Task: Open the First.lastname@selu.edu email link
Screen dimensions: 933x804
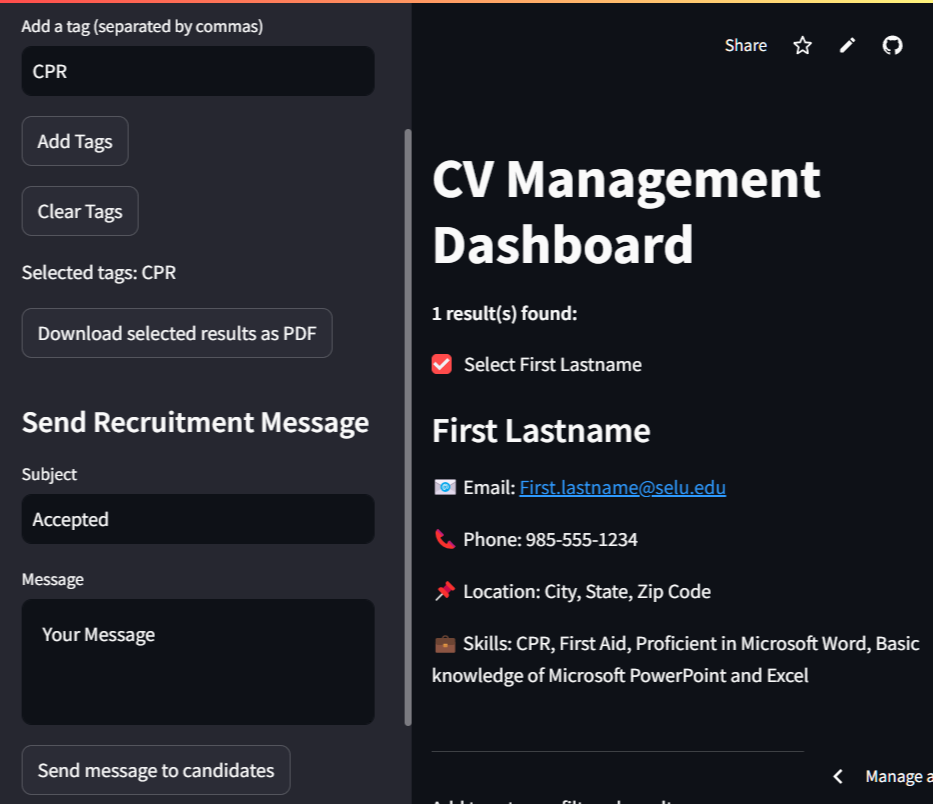Action: click(622, 487)
